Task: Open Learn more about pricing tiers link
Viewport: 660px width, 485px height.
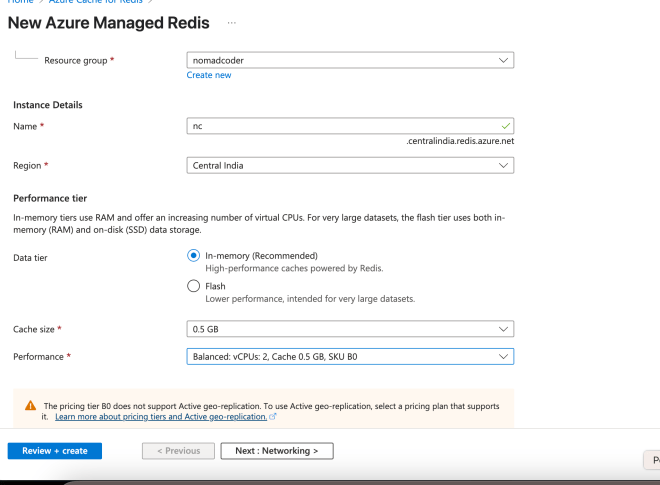Action: coord(161,416)
